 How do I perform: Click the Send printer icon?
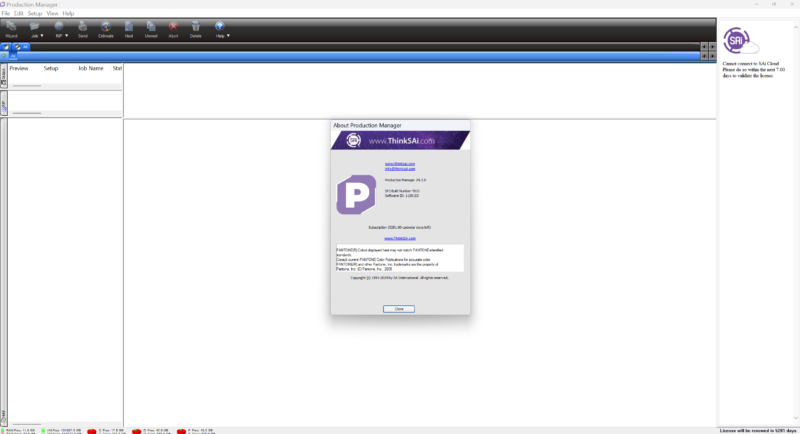(x=83, y=27)
